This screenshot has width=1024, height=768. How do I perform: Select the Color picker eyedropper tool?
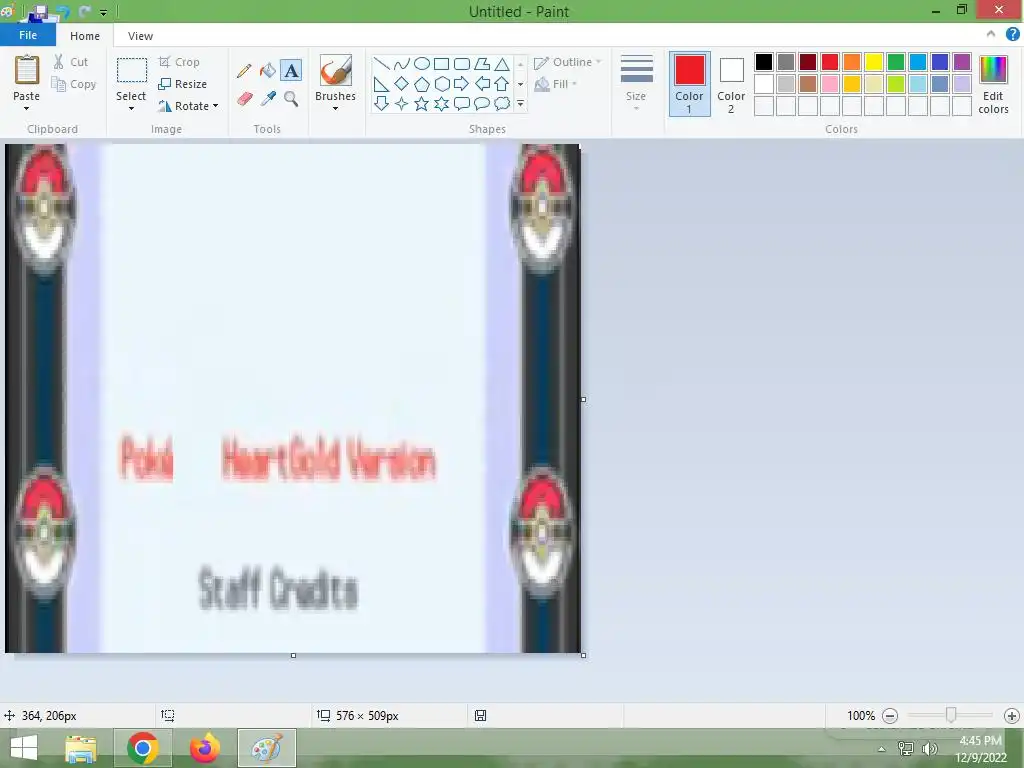pyautogui.click(x=268, y=99)
